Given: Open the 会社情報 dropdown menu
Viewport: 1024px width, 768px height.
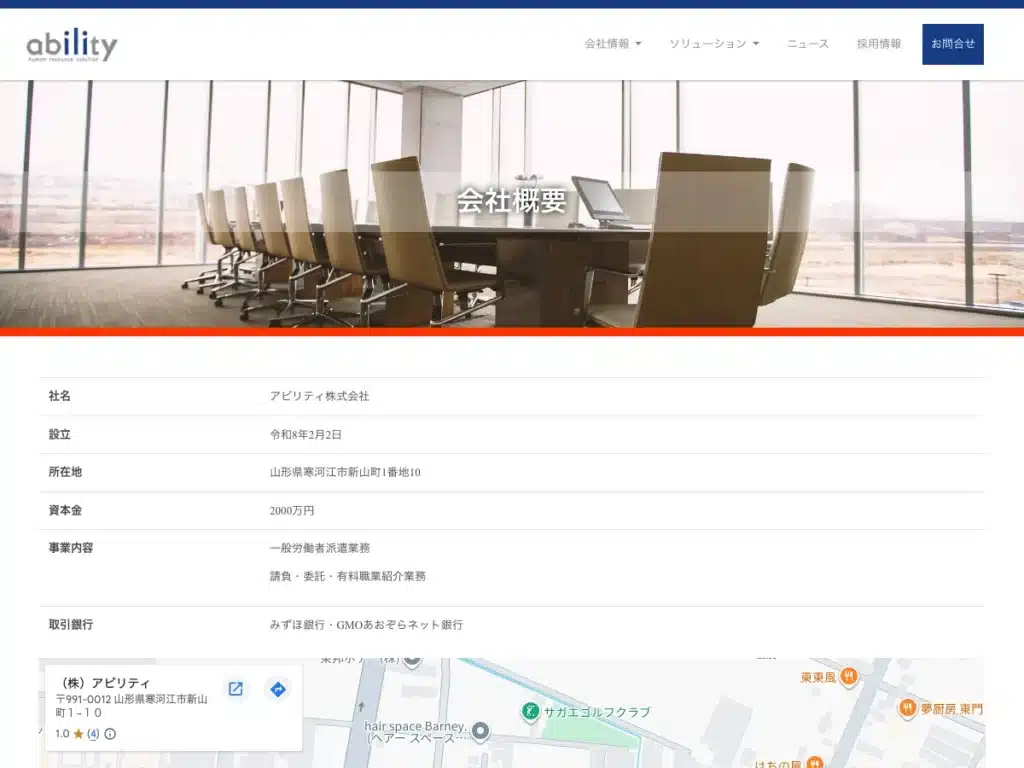Looking at the screenshot, I should (x=613, y=44).
